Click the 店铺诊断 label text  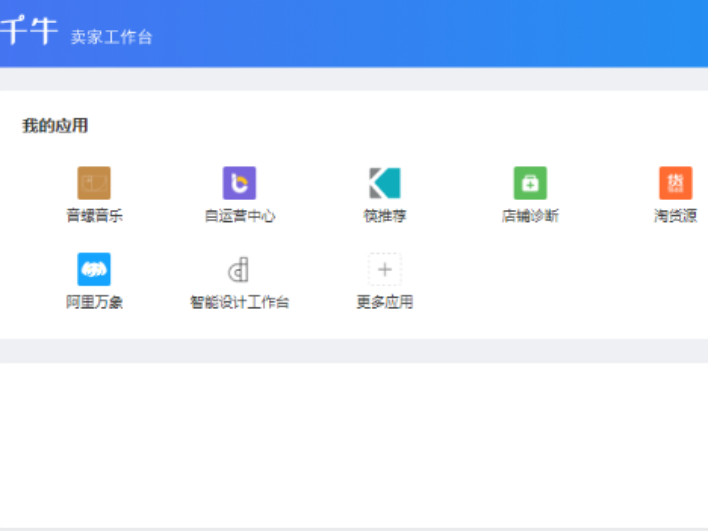[x=530, y=215]
